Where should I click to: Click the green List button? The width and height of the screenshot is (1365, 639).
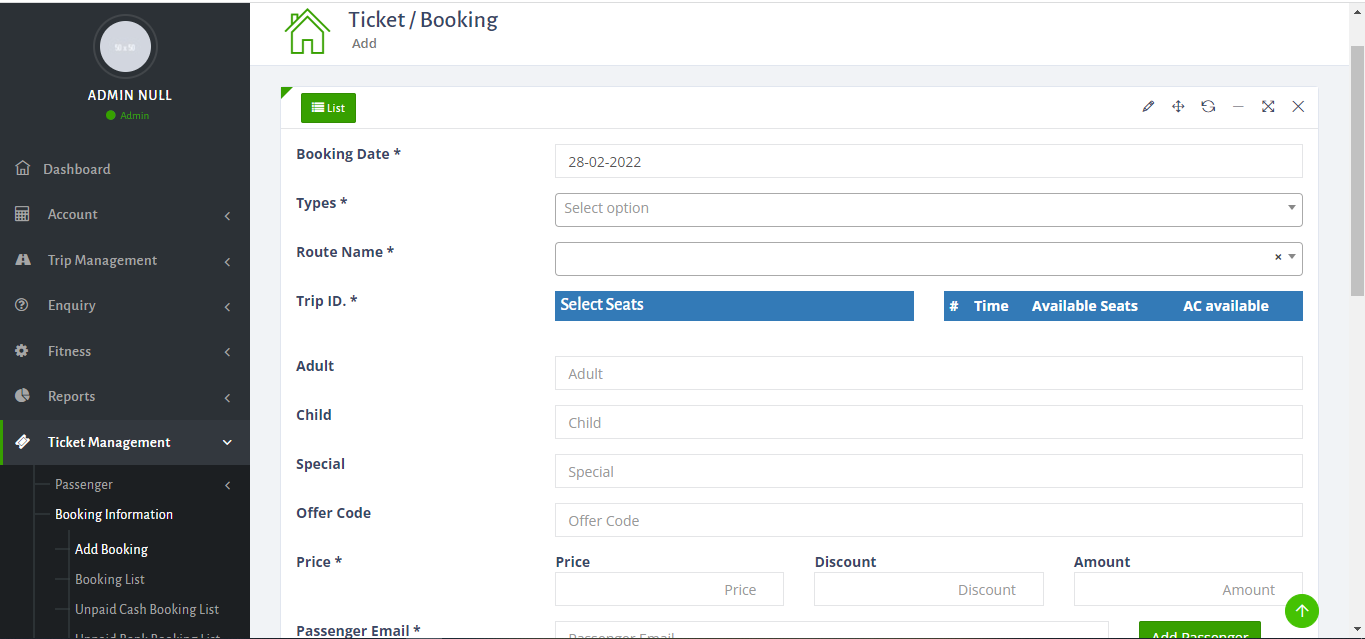[328, 107]
